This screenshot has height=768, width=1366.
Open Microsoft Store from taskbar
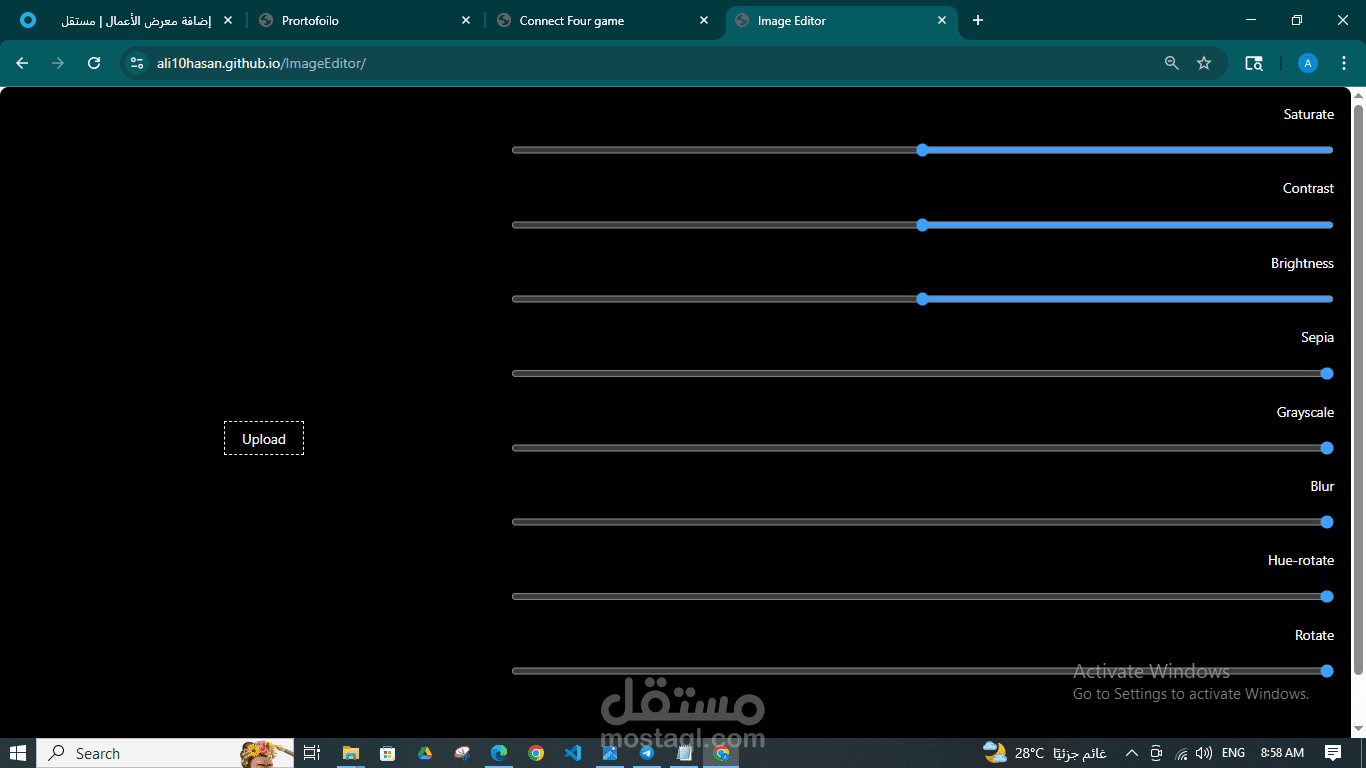coord(388,753)
